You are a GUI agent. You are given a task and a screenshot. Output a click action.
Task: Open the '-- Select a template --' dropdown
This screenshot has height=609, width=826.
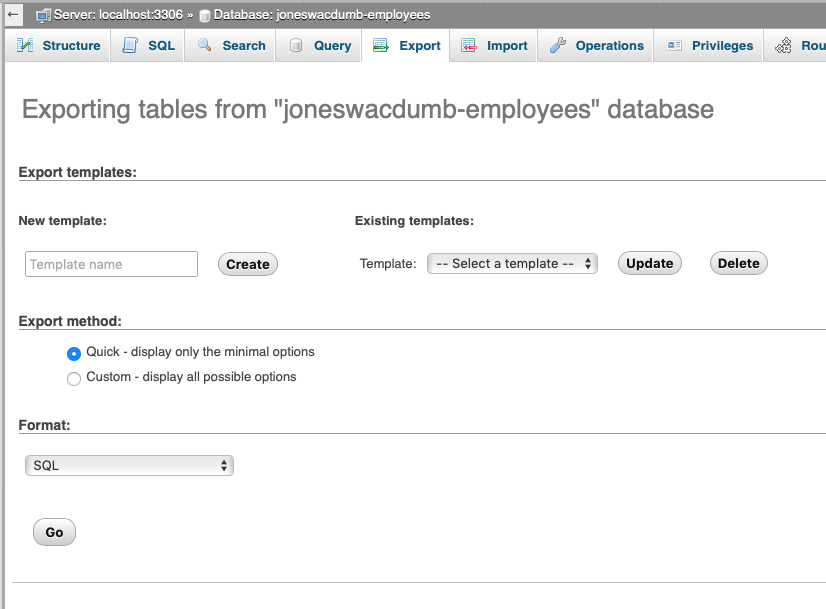[x=512, y=263]
